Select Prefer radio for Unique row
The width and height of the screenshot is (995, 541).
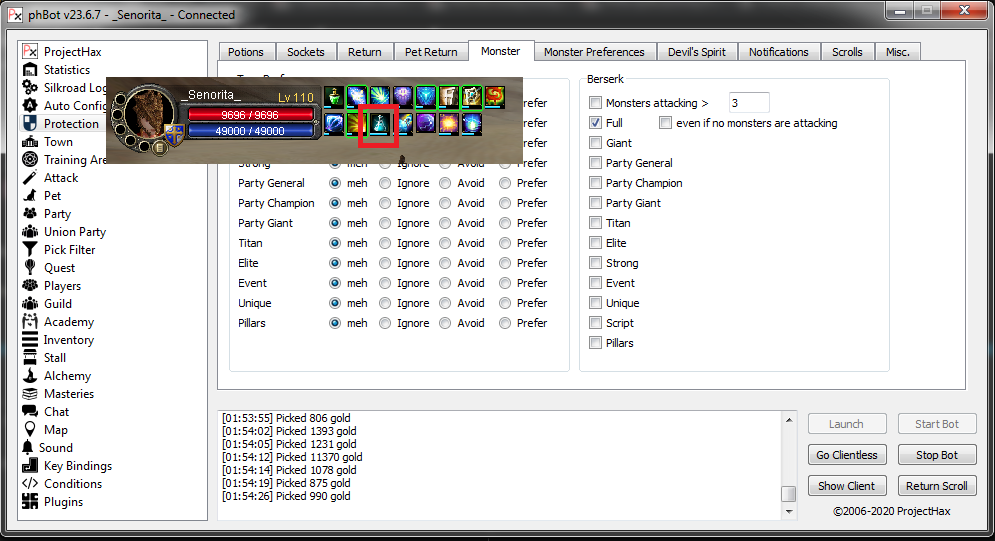[x=505, y=303]
